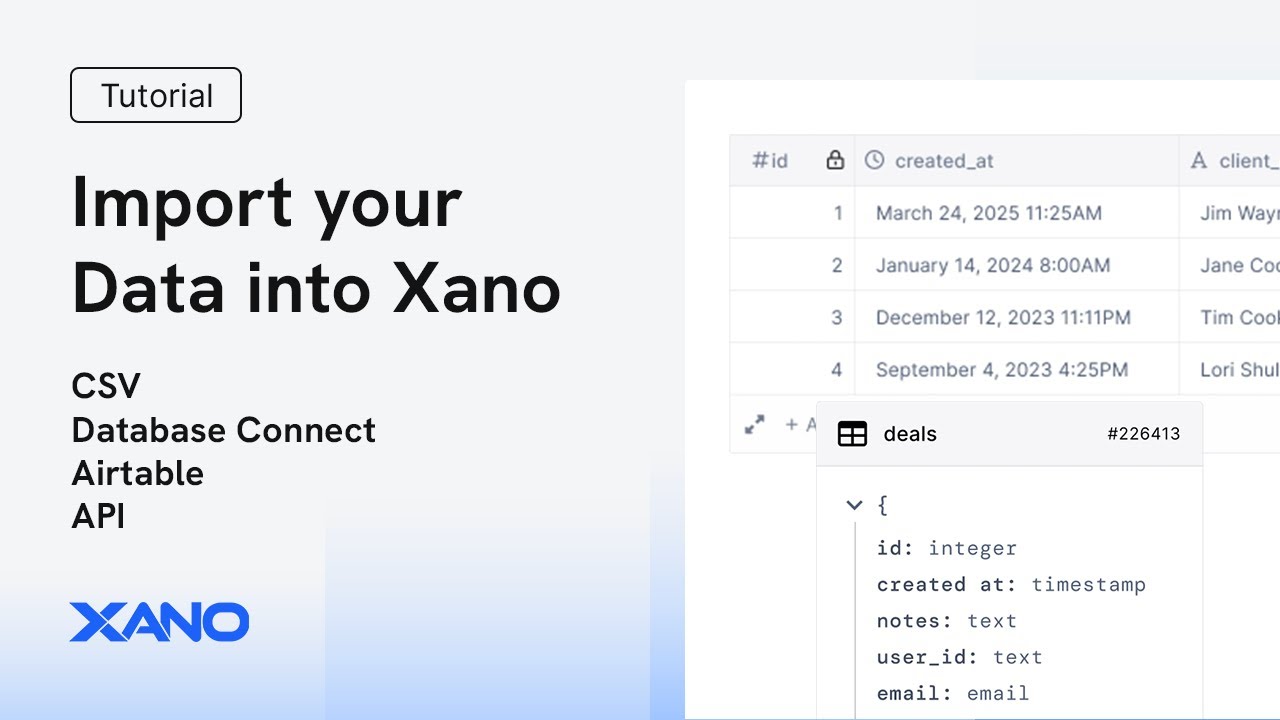
Task: Select the deals table icon
Action: point(853,433)
